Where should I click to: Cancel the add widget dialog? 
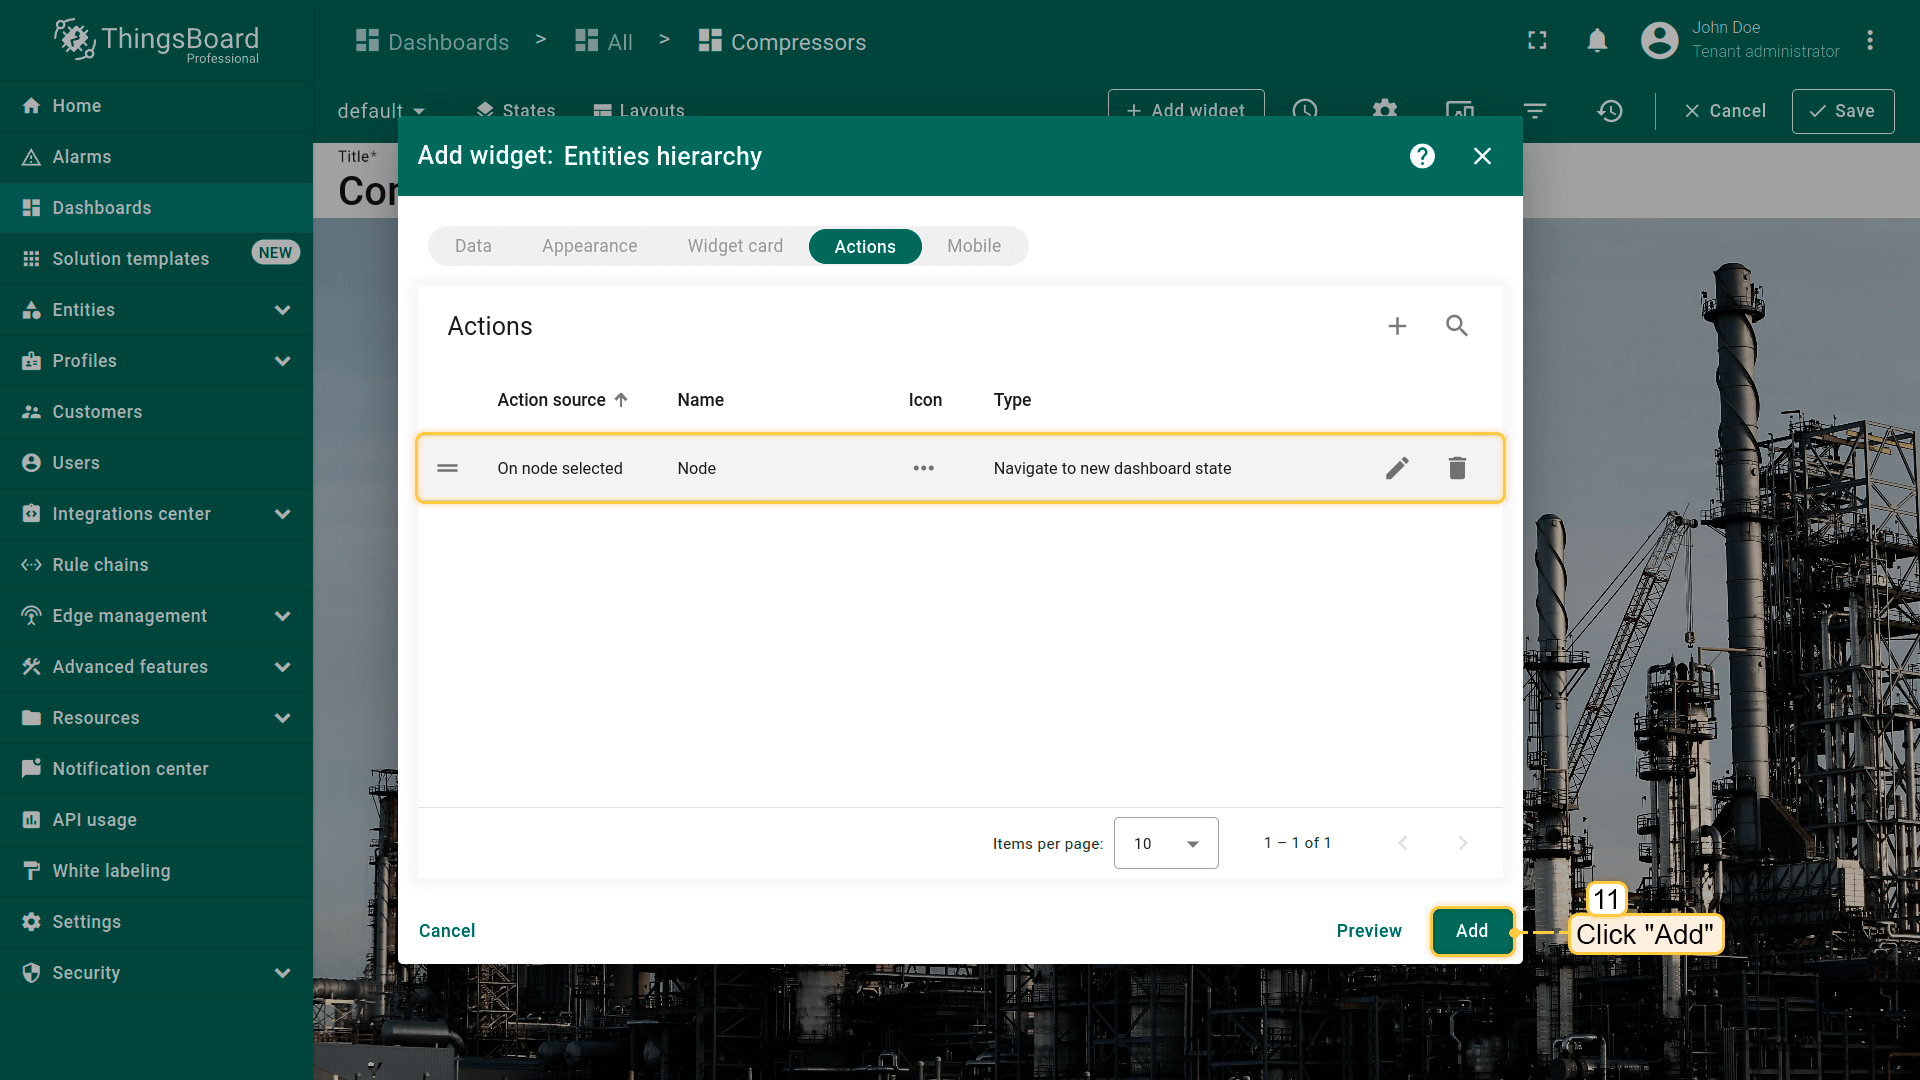coord(447,931)
